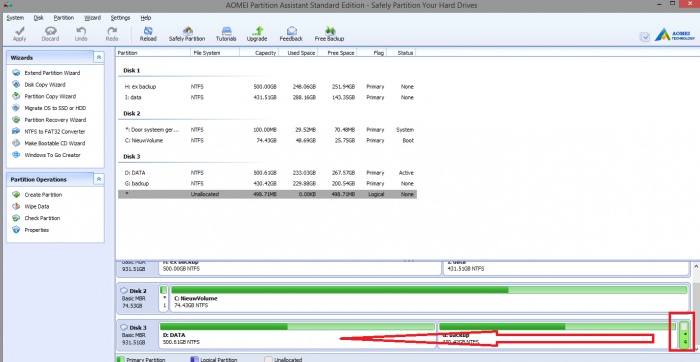Choose the Check Partition operation

(x=36, y=218)
